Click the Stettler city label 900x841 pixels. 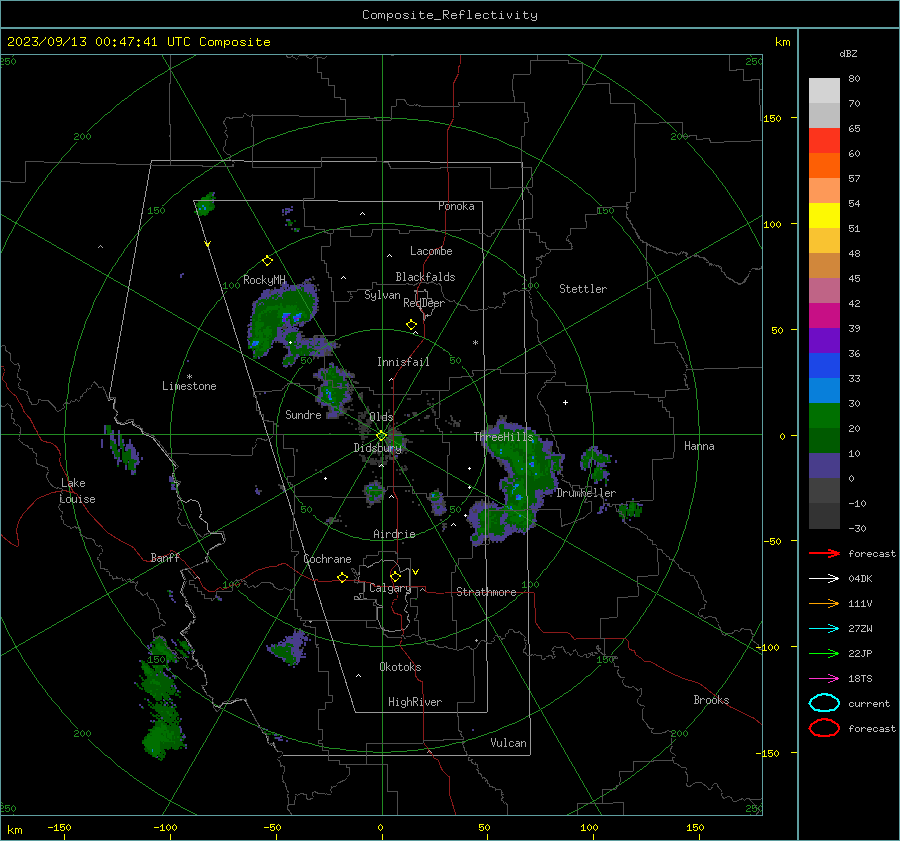coord(583,289)
